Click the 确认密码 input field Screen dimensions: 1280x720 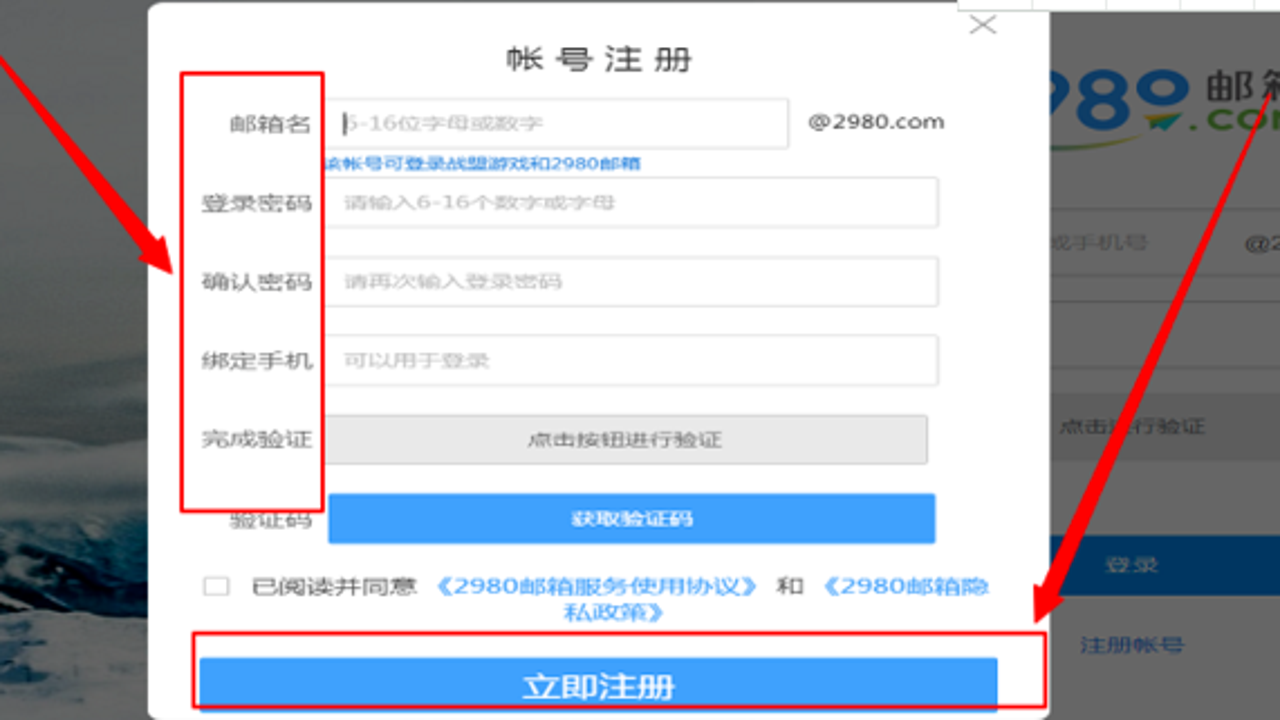[x=633, y=281]
